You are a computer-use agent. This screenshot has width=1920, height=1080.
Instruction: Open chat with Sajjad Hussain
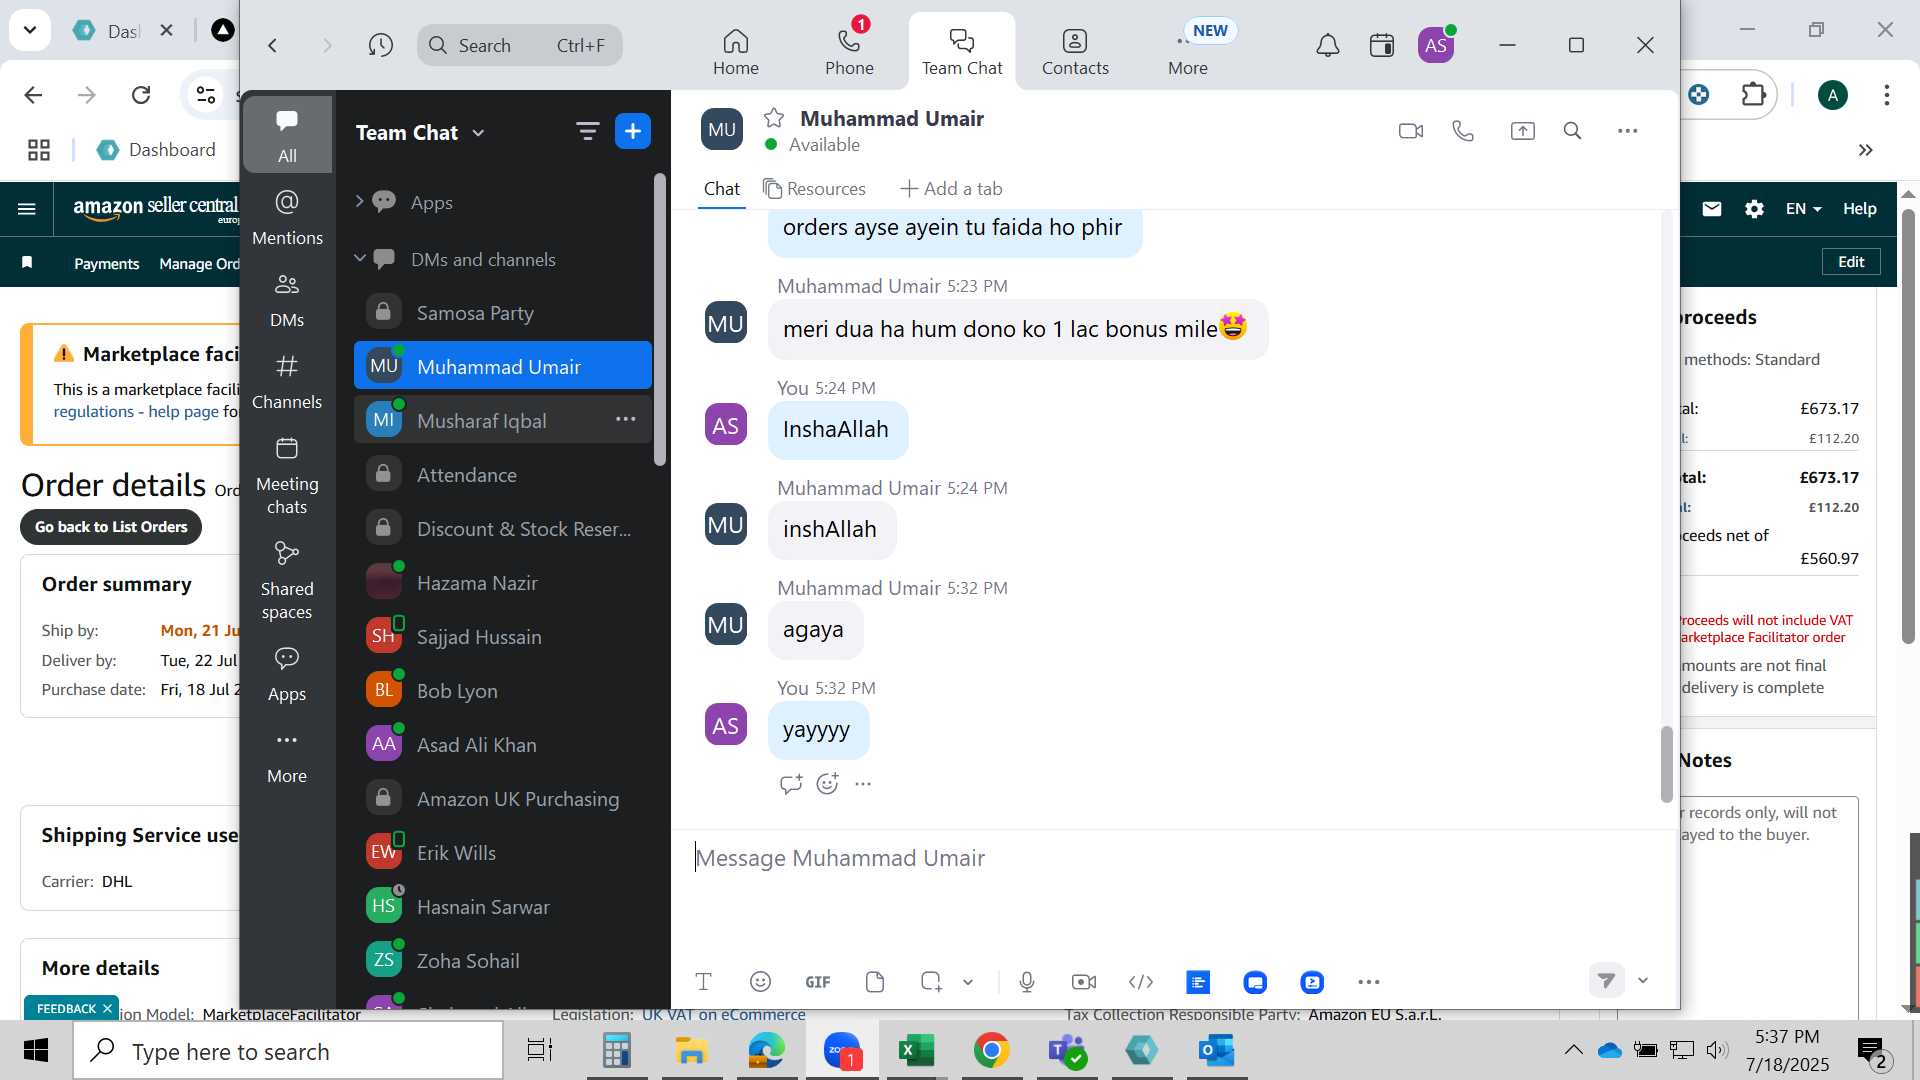[503, 637]
